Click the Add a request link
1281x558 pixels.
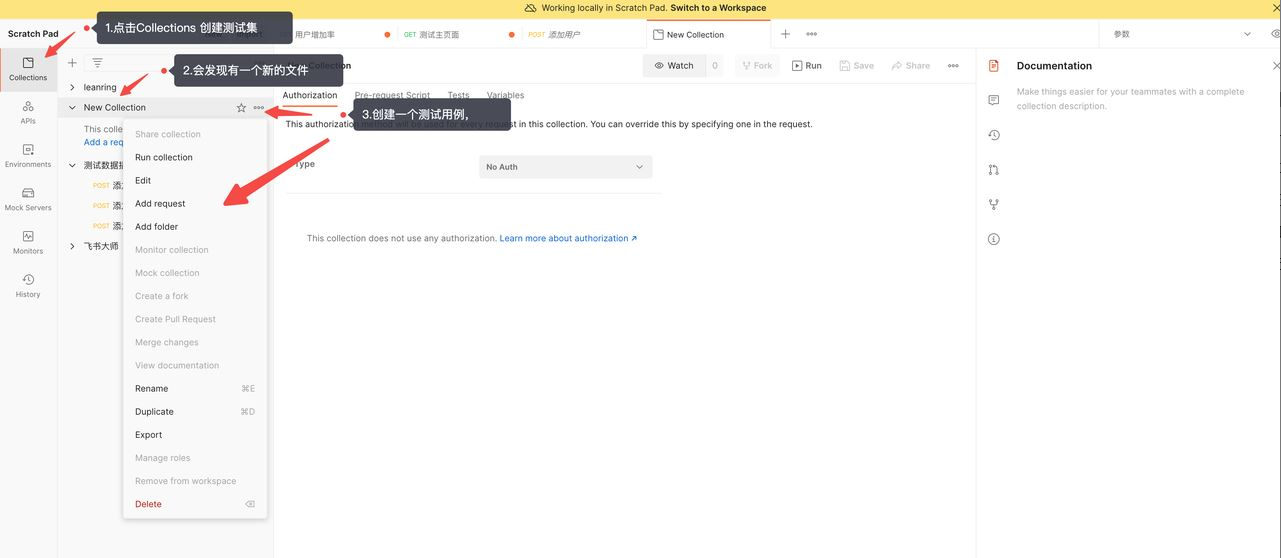point(103,142)
